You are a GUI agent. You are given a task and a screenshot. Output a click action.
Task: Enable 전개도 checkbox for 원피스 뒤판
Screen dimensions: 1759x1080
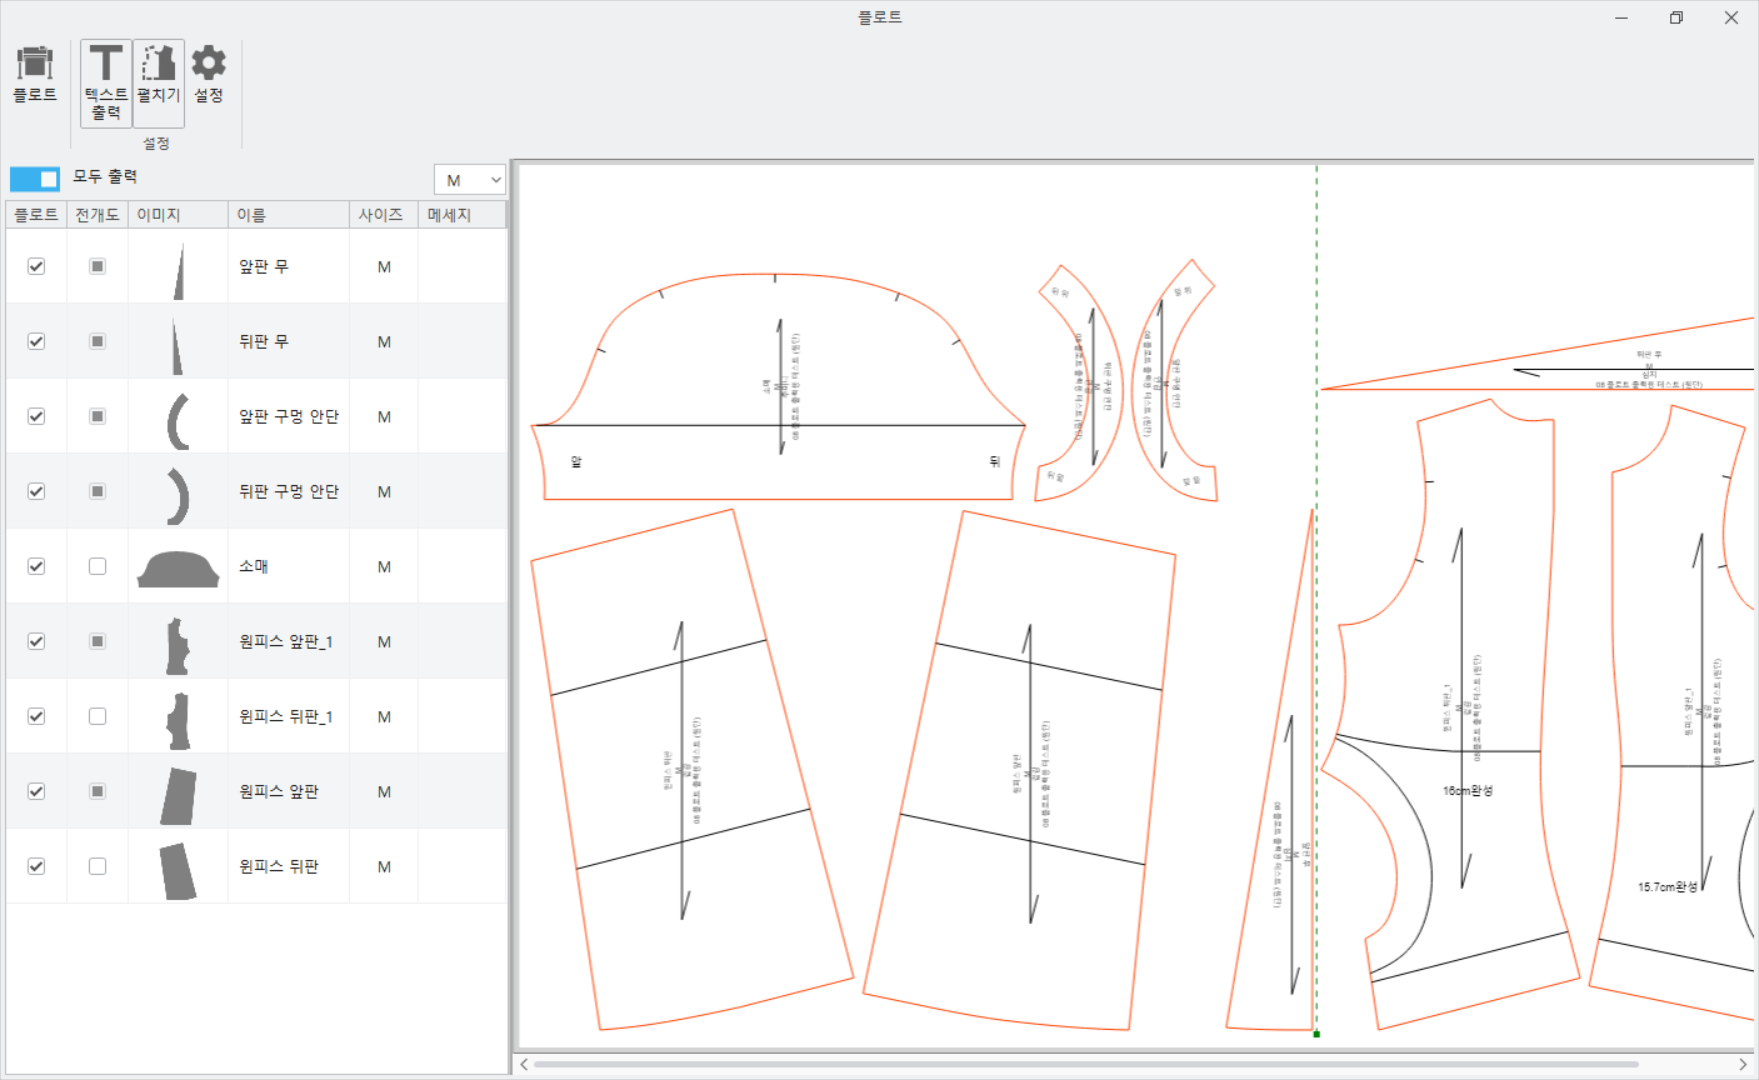coord(97,866)
